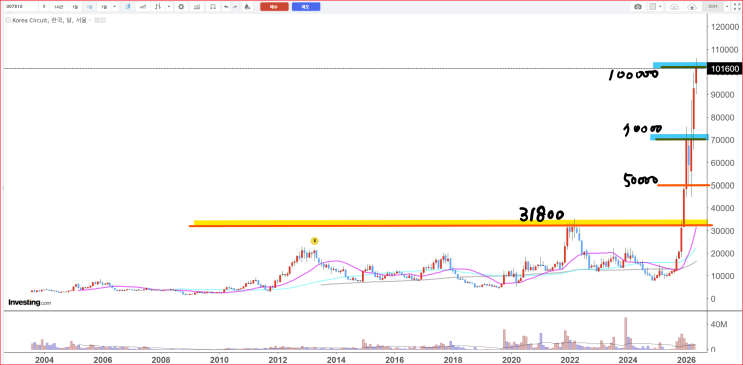Click the red 매수 buy button
743x365 pixels.
(274, 7)
